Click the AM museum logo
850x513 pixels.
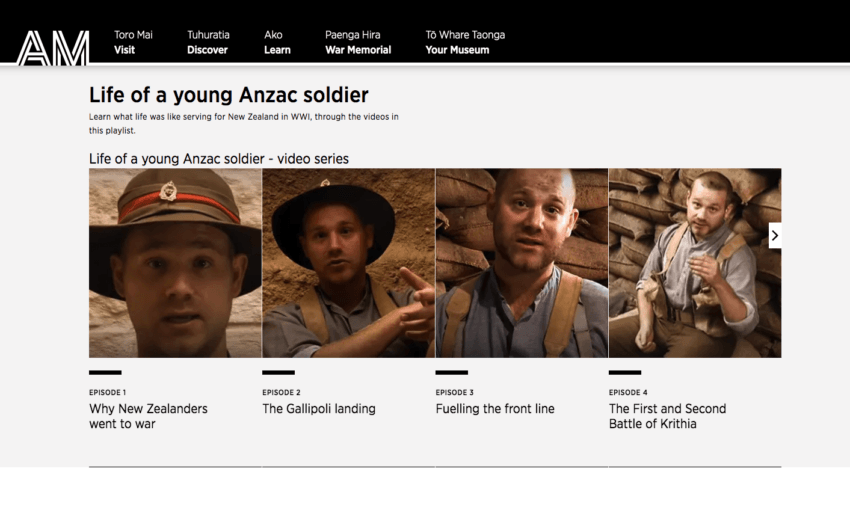coord(53,47)
